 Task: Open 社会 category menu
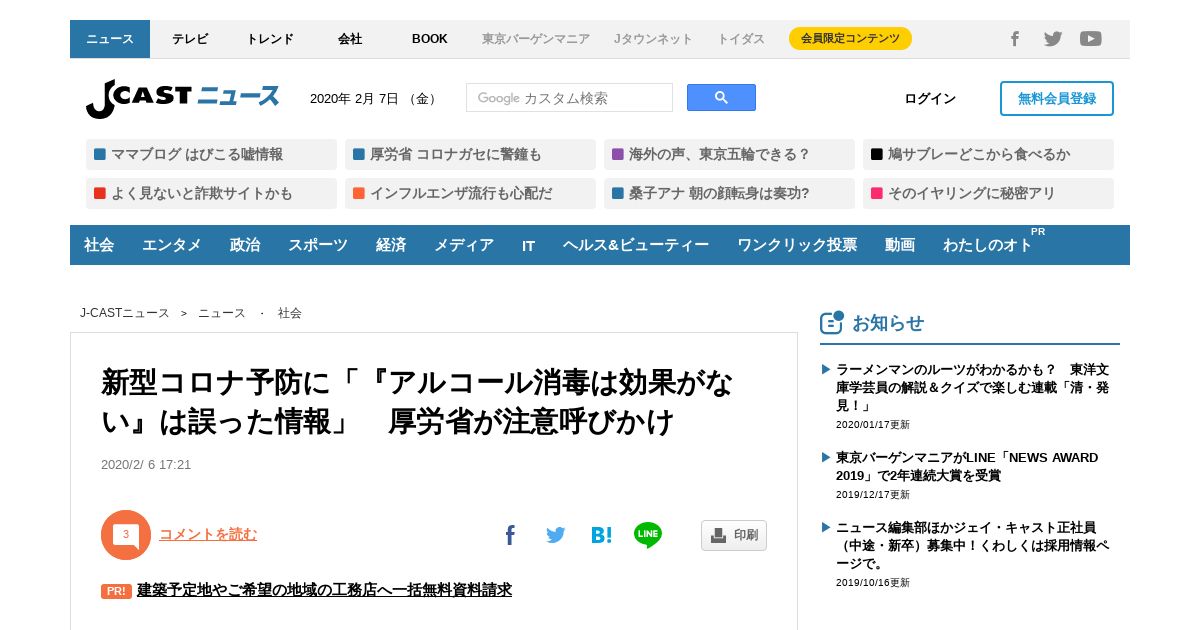pos(99,245)
